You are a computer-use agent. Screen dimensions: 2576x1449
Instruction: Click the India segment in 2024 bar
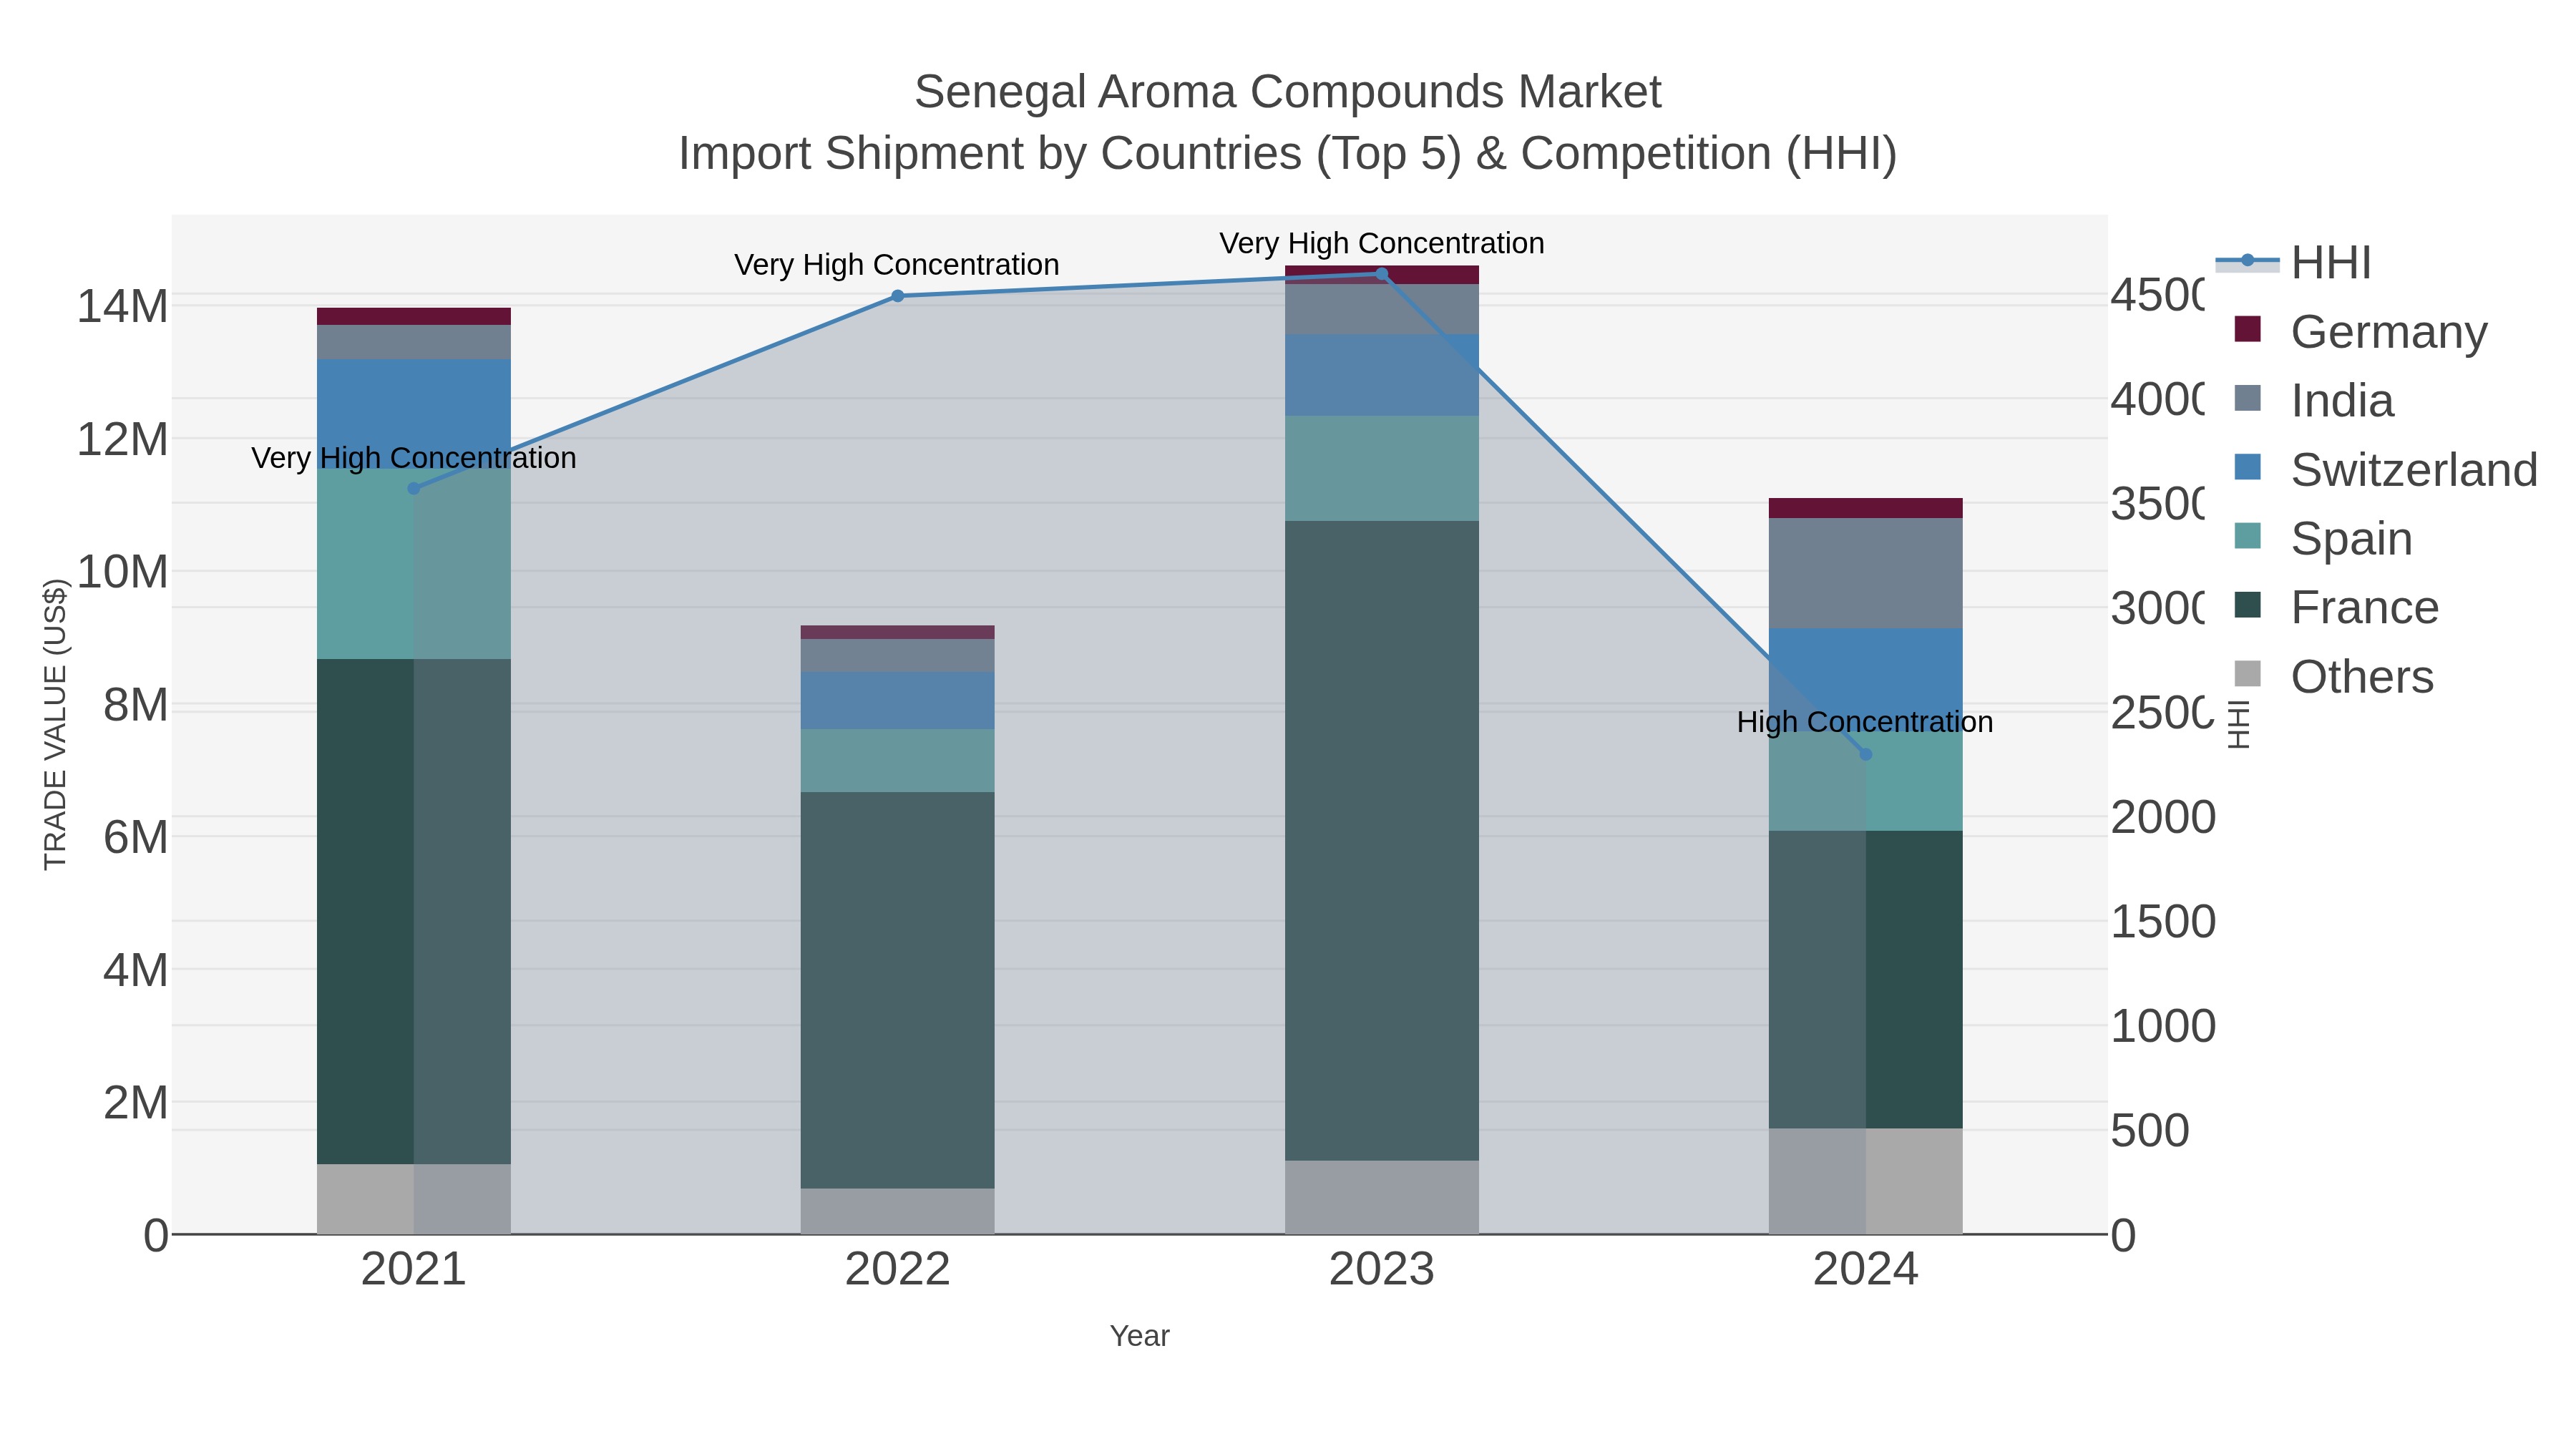pos(1866,573)
